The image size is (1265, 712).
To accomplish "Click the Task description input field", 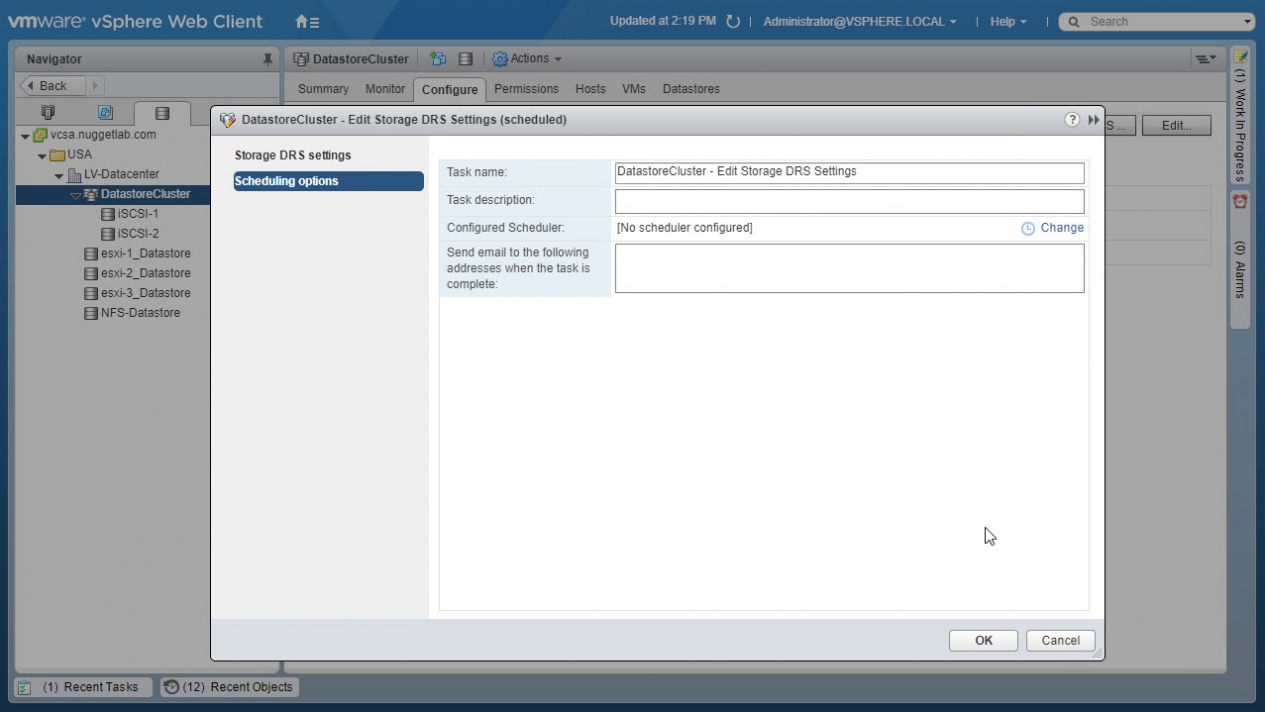I will (x=849, y=201).
